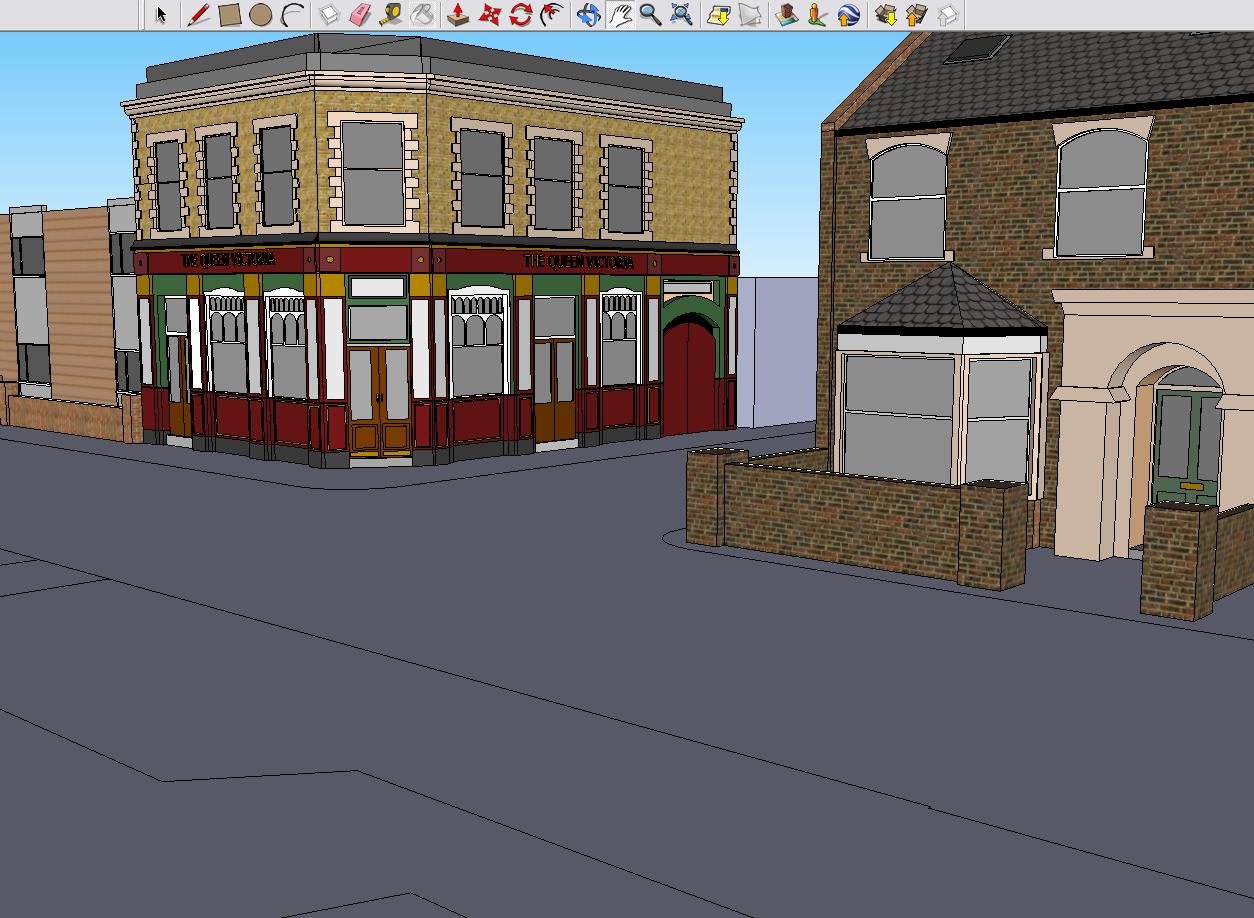Image resolution: width=1254 pixels, height=918 pixels.
Task: Switch to the Pan hand tool
Action: coord(620,15)
